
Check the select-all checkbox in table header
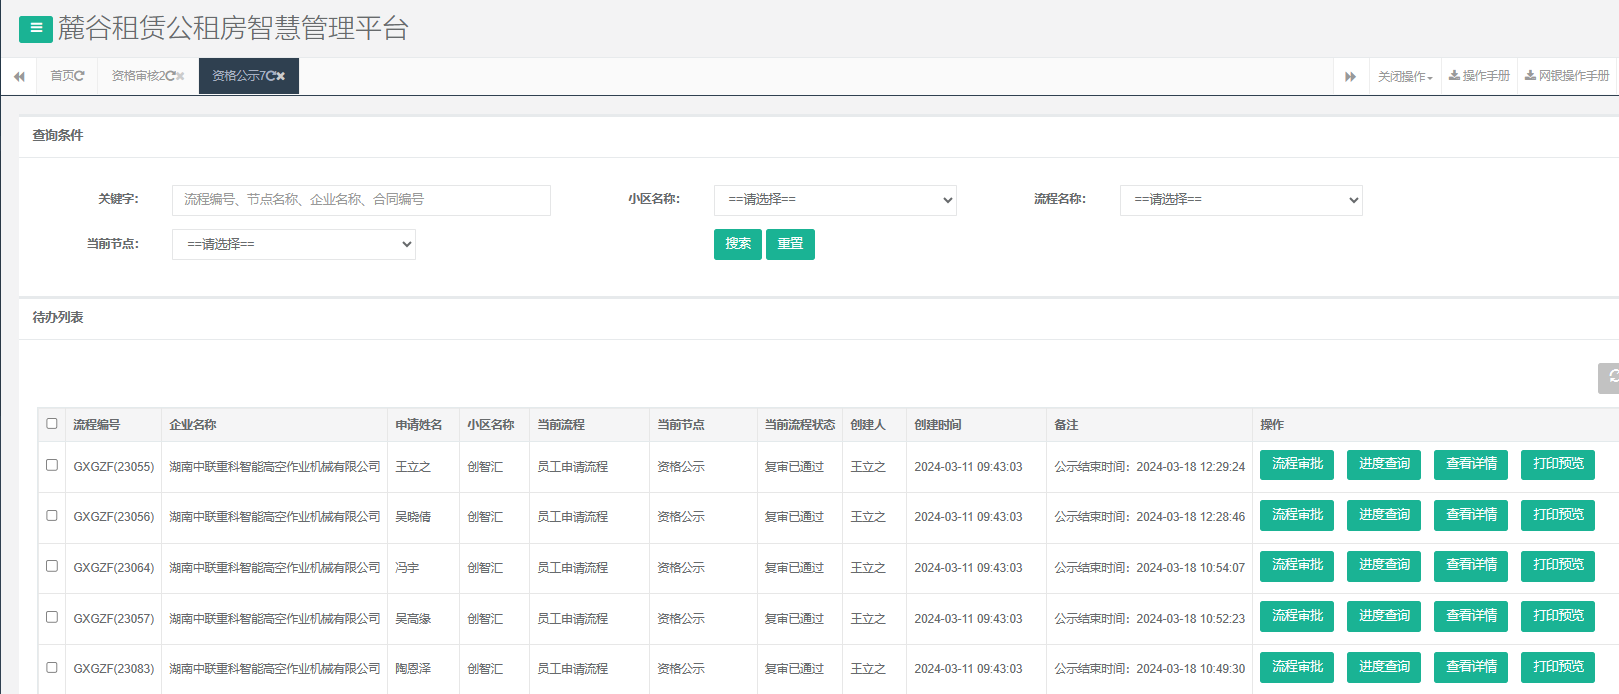click(x=52, y=424)
